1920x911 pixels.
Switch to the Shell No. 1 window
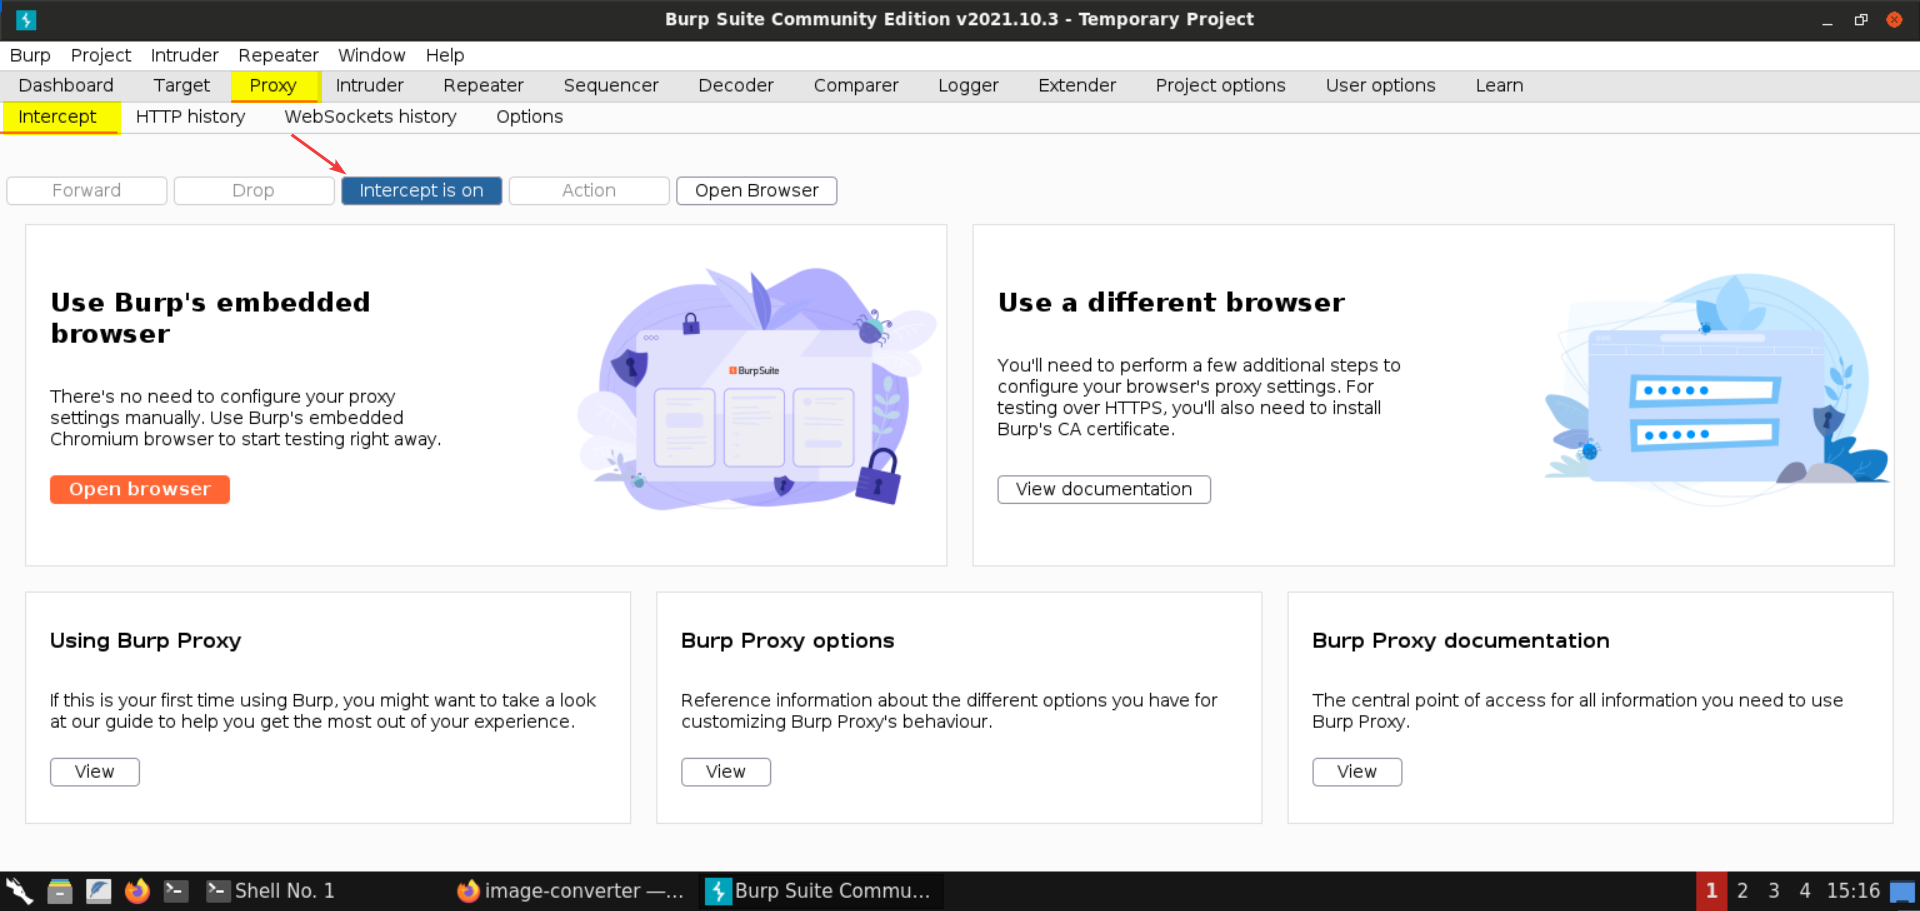[271, 890]
